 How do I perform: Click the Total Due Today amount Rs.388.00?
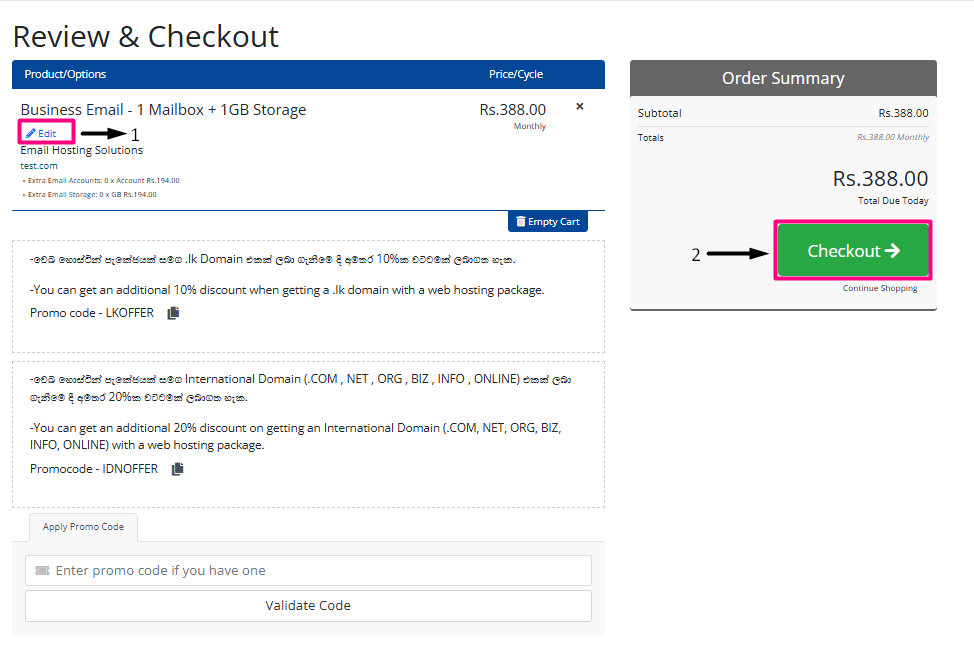coord(880,179)
